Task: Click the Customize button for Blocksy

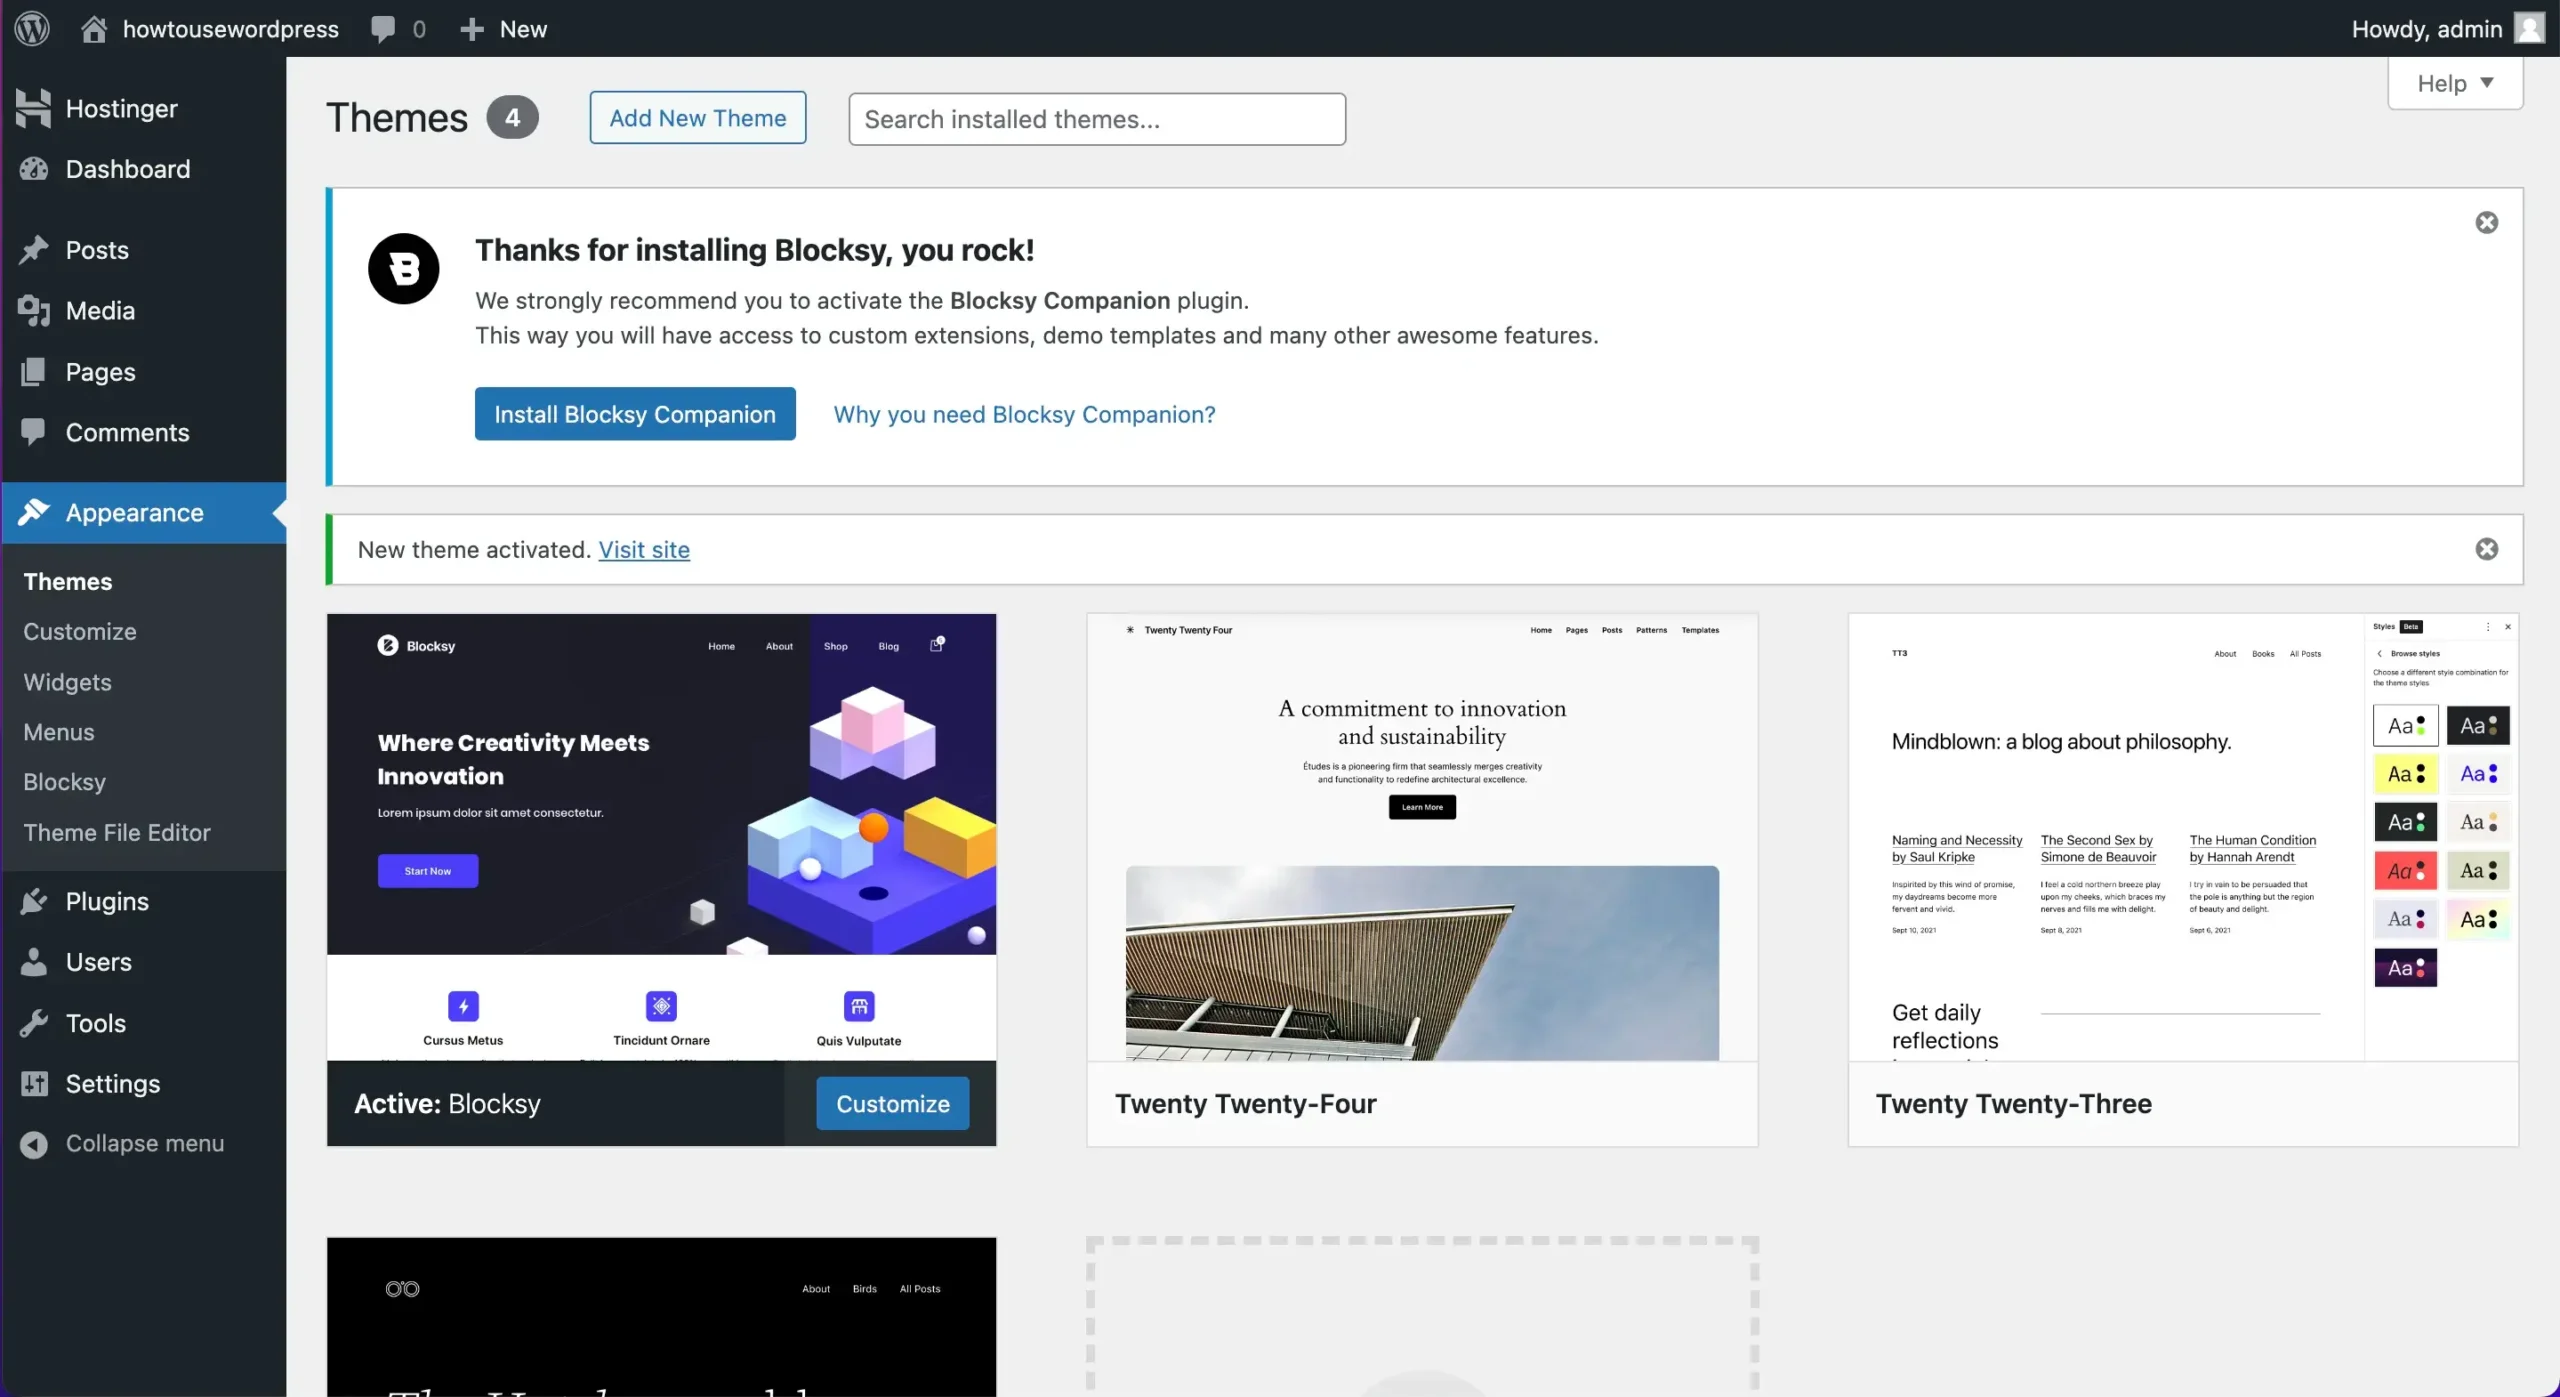Action: pos(893,1104)
